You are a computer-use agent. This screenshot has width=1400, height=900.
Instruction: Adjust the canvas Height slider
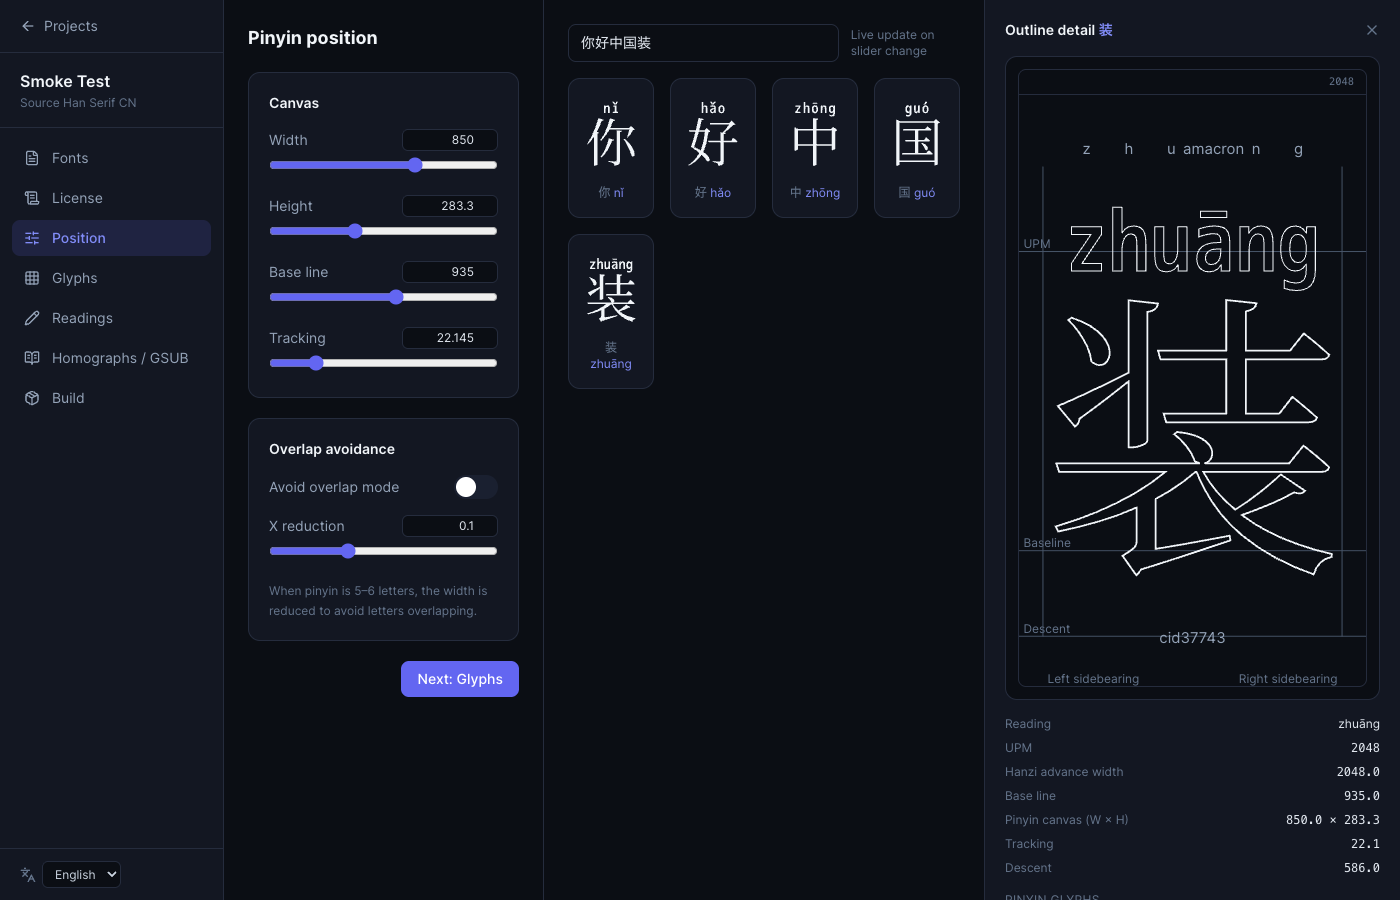click(x=383, y=231)
